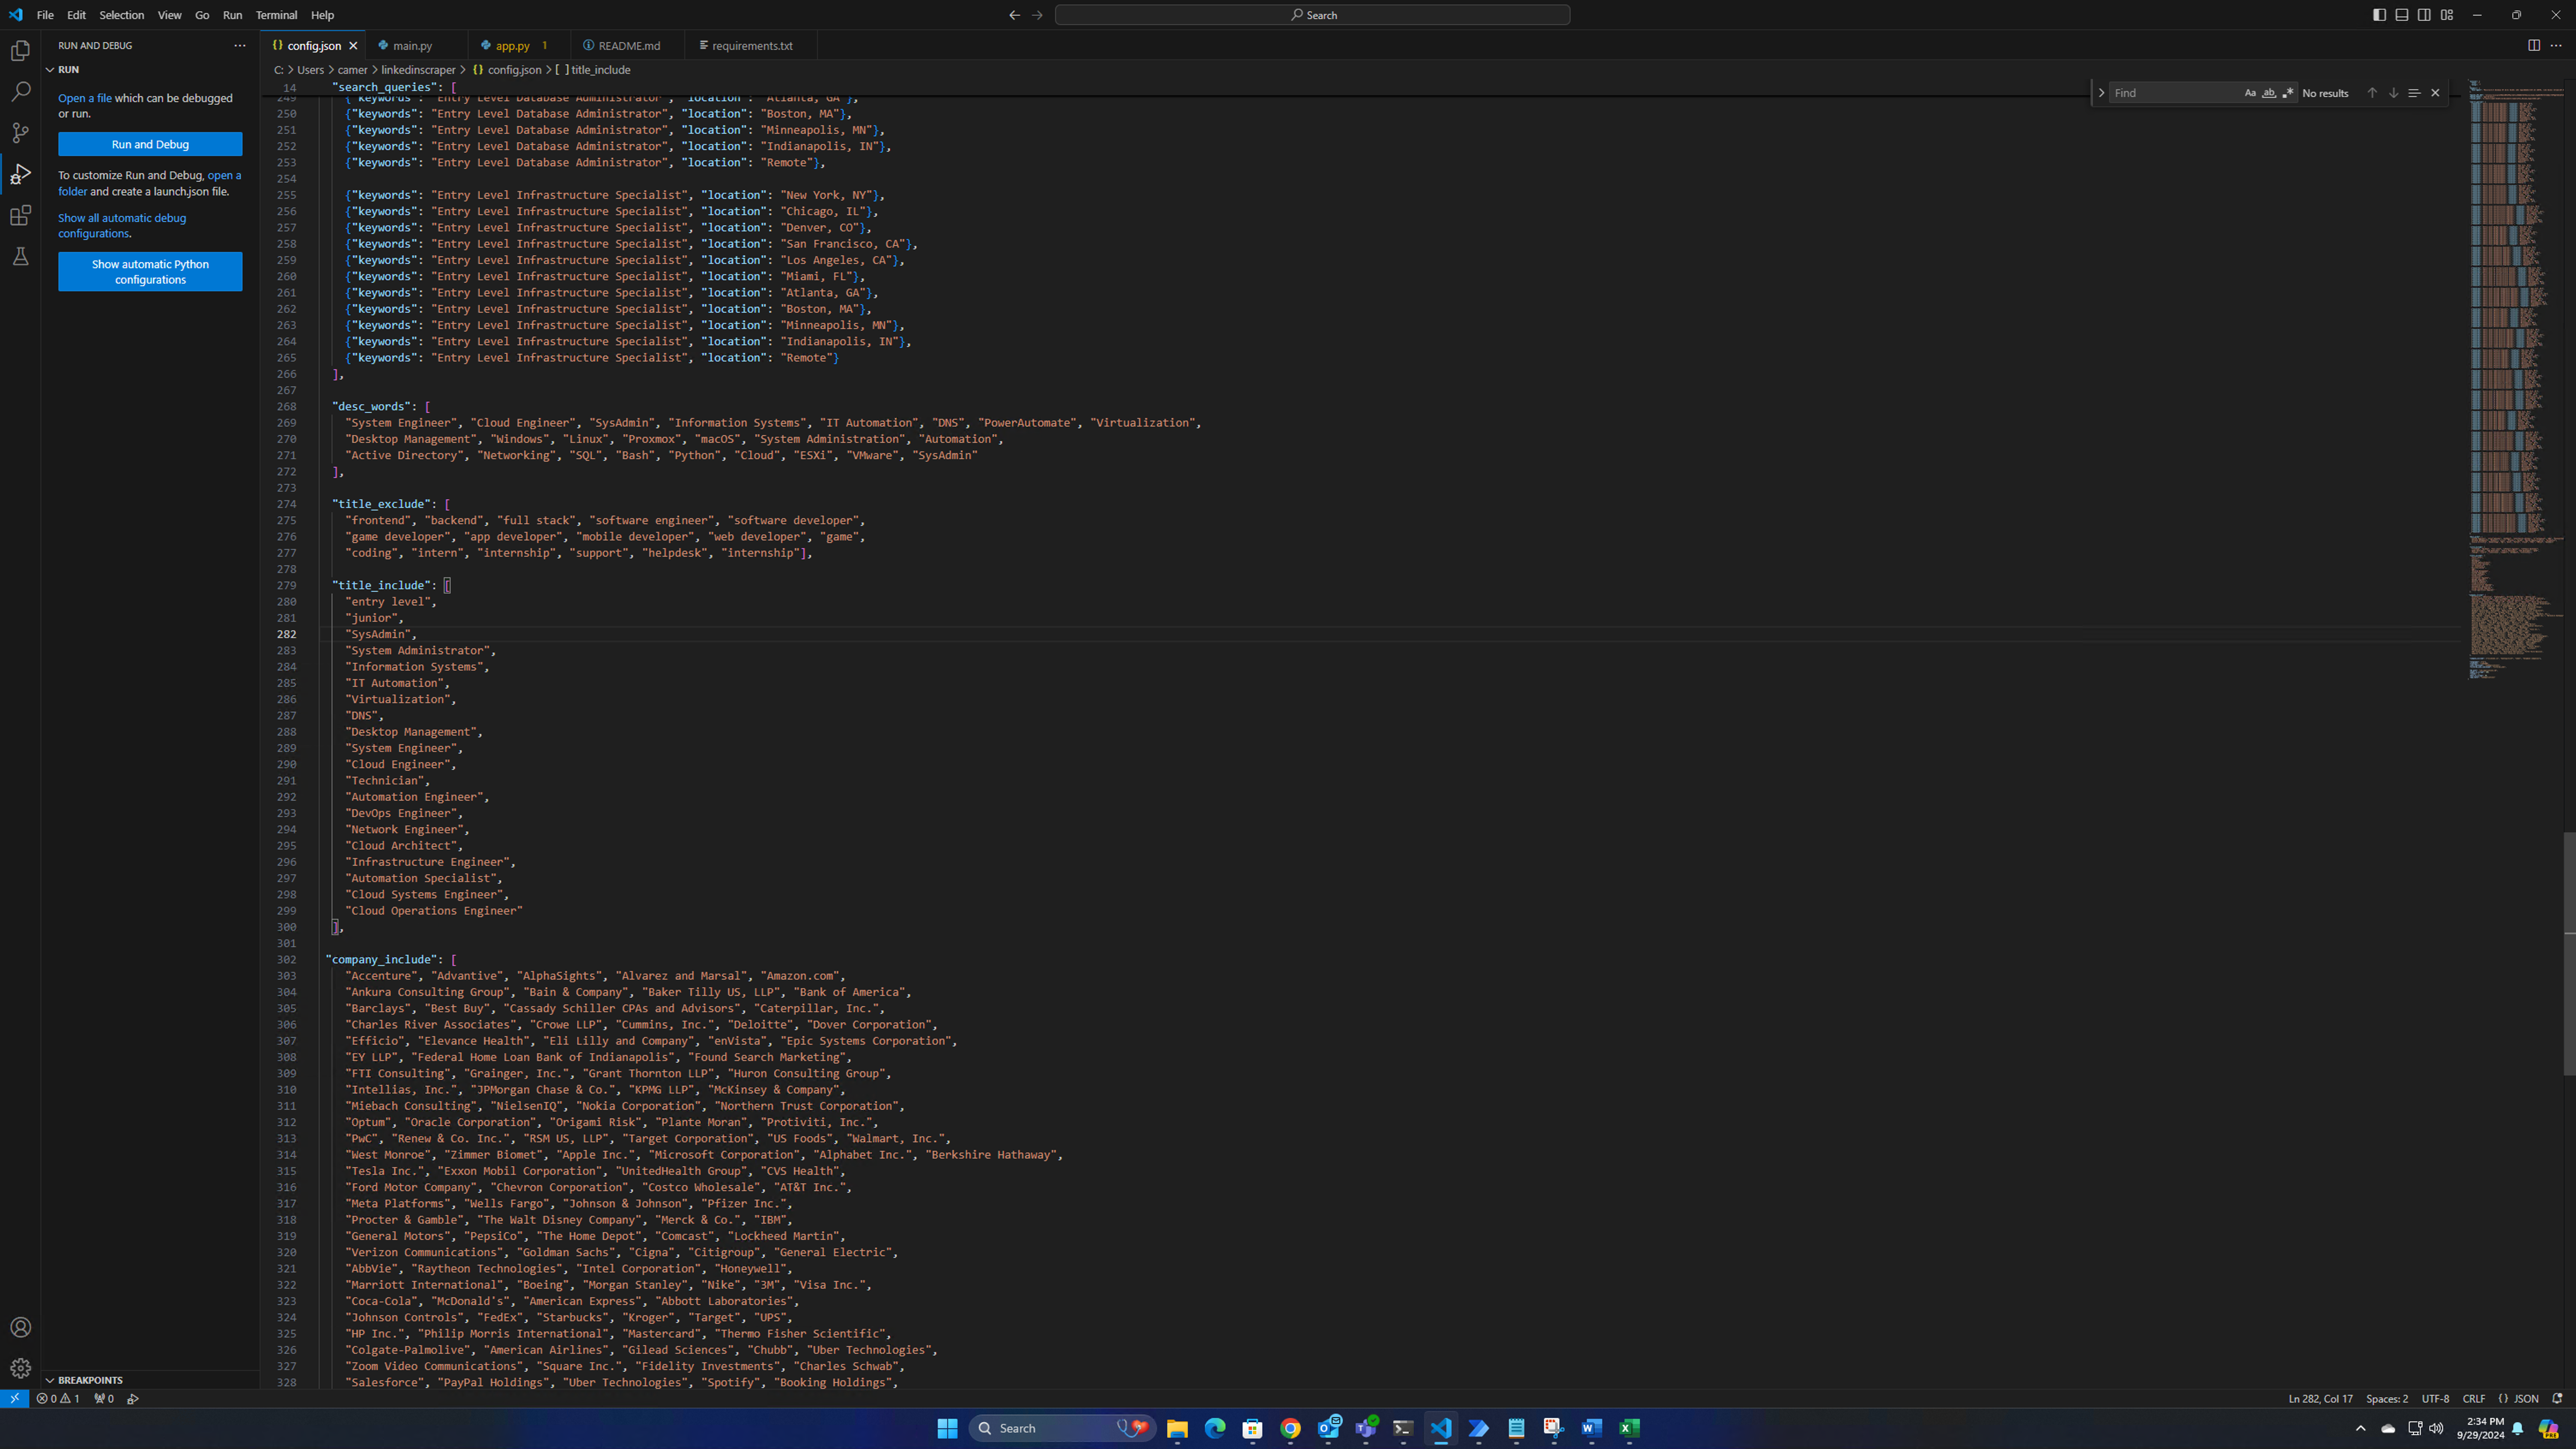2576x1449 pixels.
Task: Open remote window indicator in status bar
Action: 14,1398
